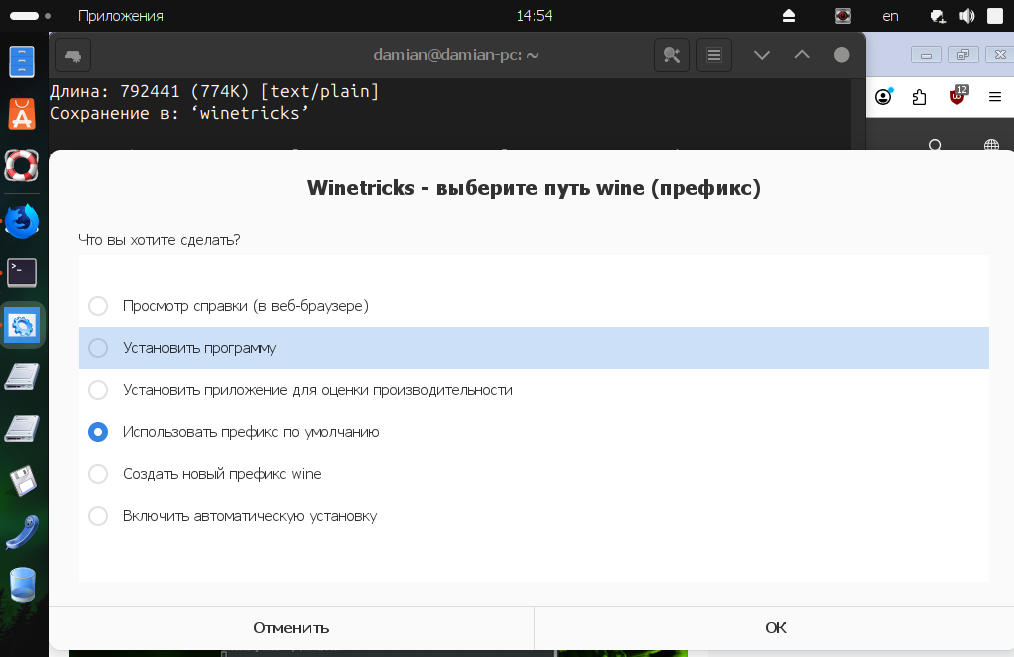
Task: Restore the browser window with restore button
Action: pyautogui.click(x=964, y=55)
